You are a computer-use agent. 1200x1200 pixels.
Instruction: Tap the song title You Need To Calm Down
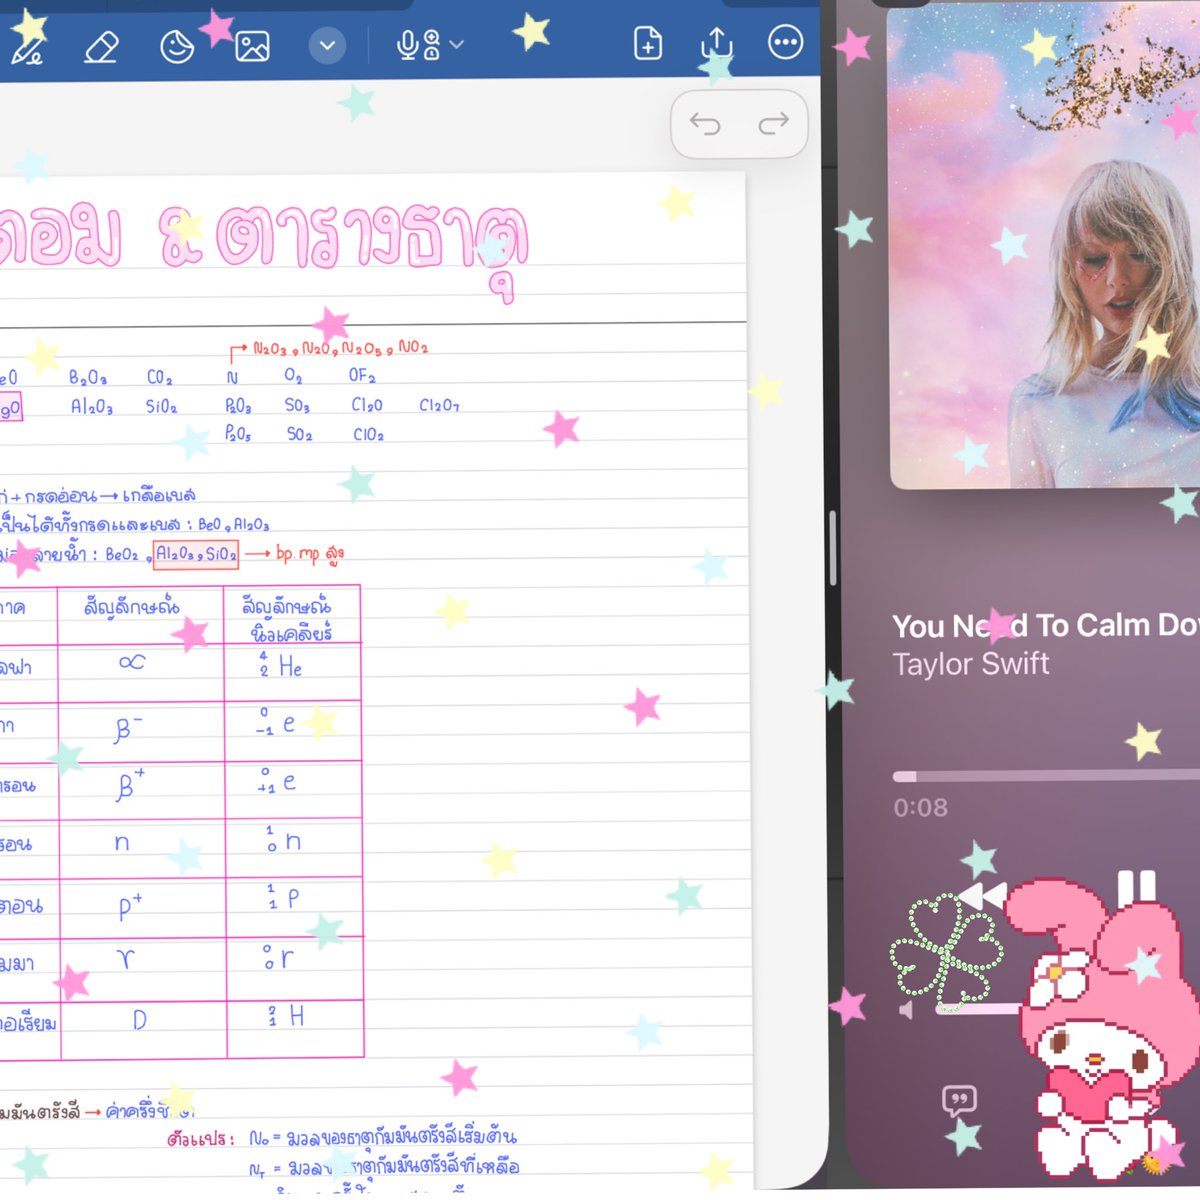click(1046, 626)
